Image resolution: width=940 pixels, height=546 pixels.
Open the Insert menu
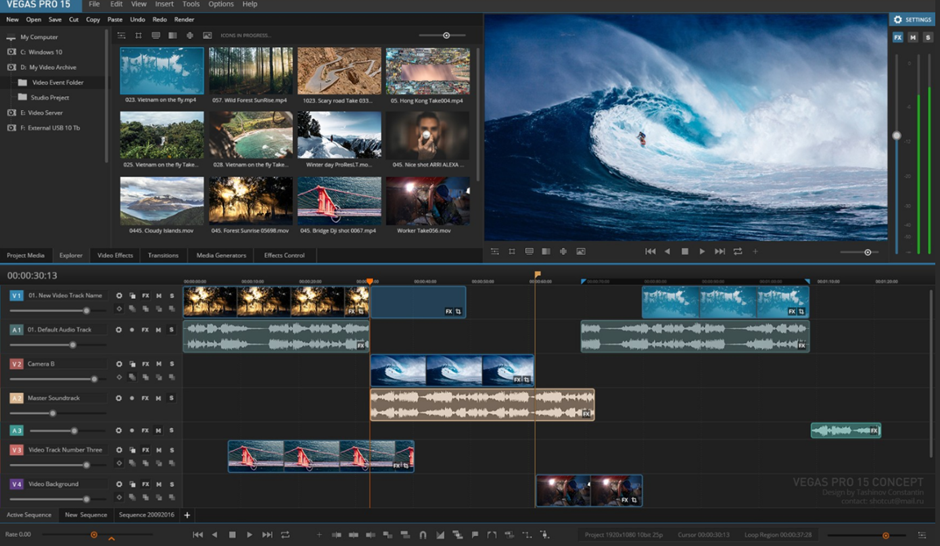pyautogui.click(x=163, y=5)
